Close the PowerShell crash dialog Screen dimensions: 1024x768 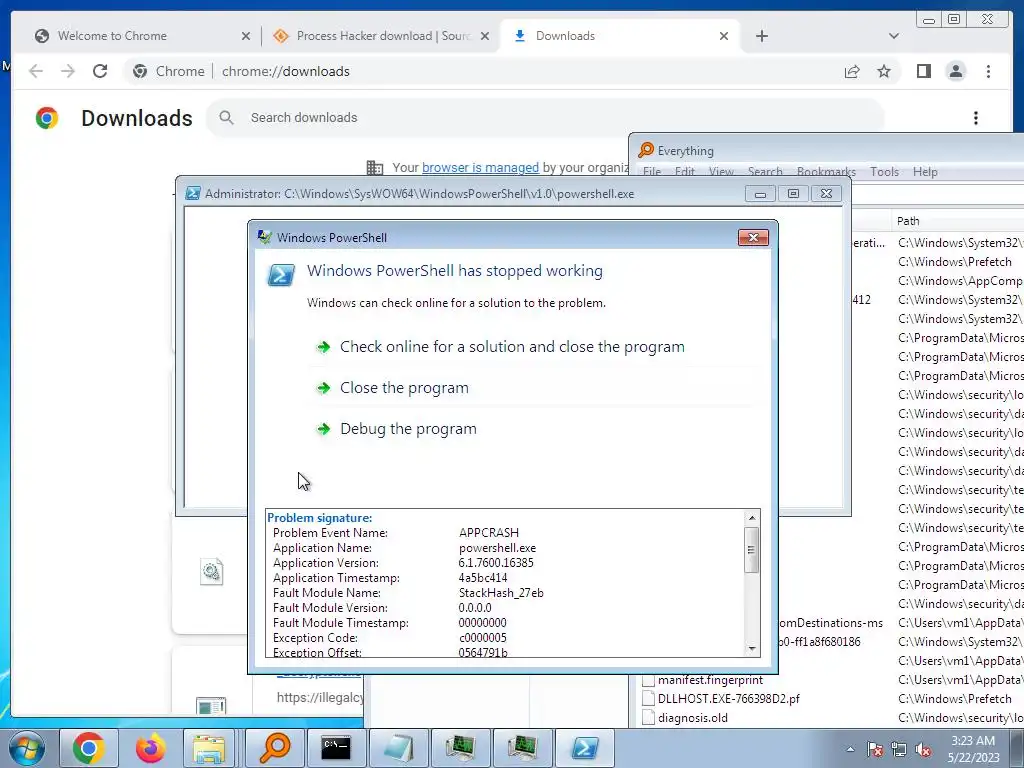(x=753, y=238)
